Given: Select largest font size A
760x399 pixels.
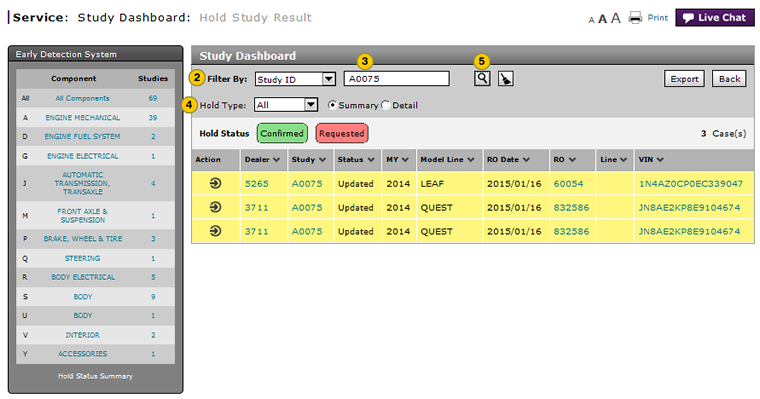Looking at the screenshot, I should [616, 18].
